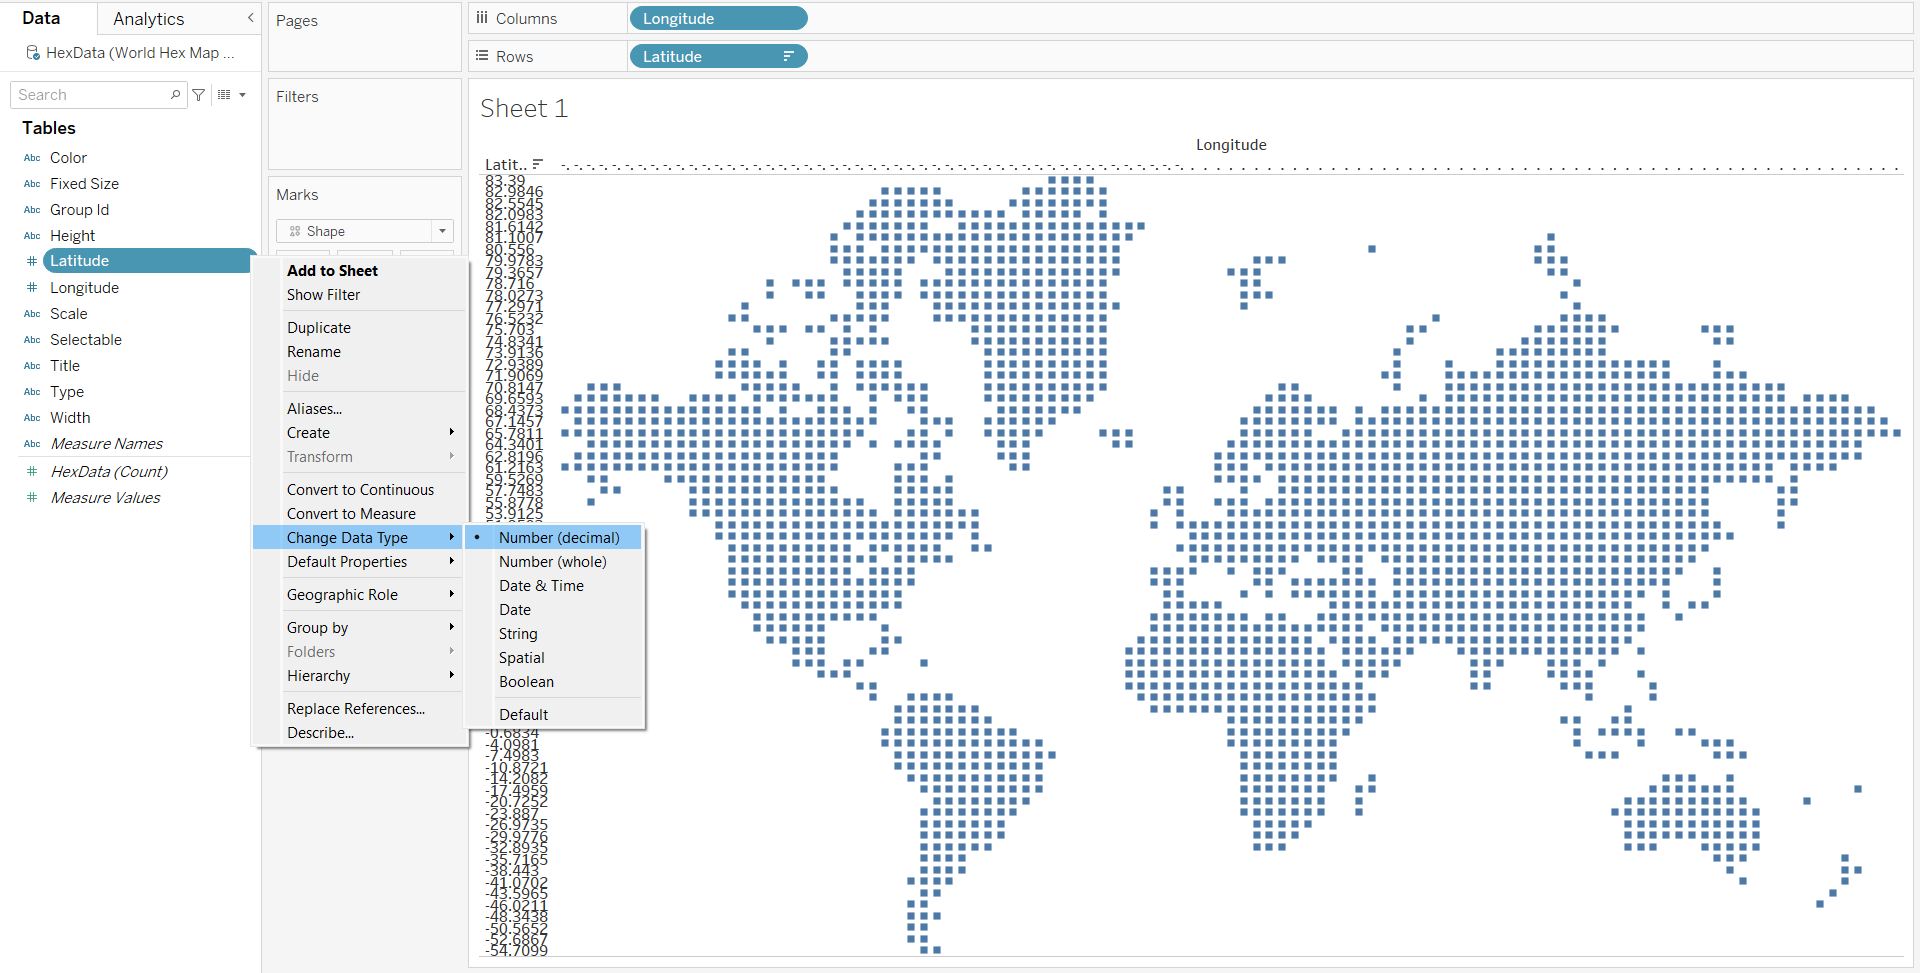Click the Abc type icon beside Width
This screenshot has height=973, width=1920.
32,418
